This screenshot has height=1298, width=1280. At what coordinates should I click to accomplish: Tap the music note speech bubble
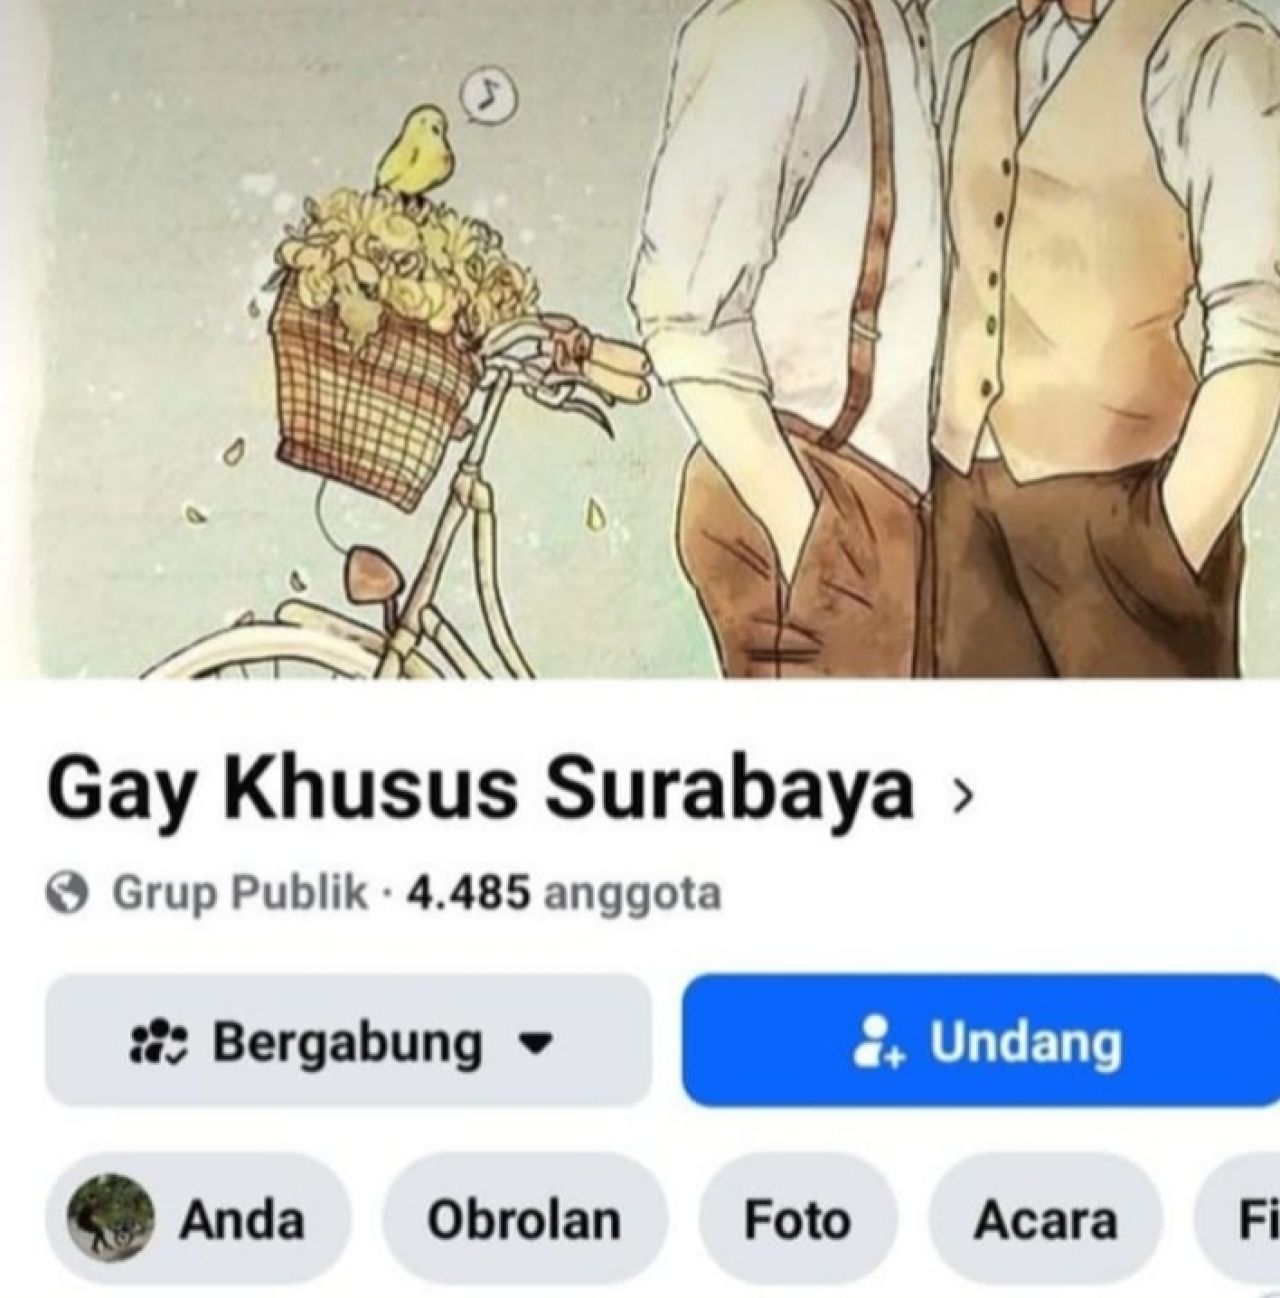point(487,94)
